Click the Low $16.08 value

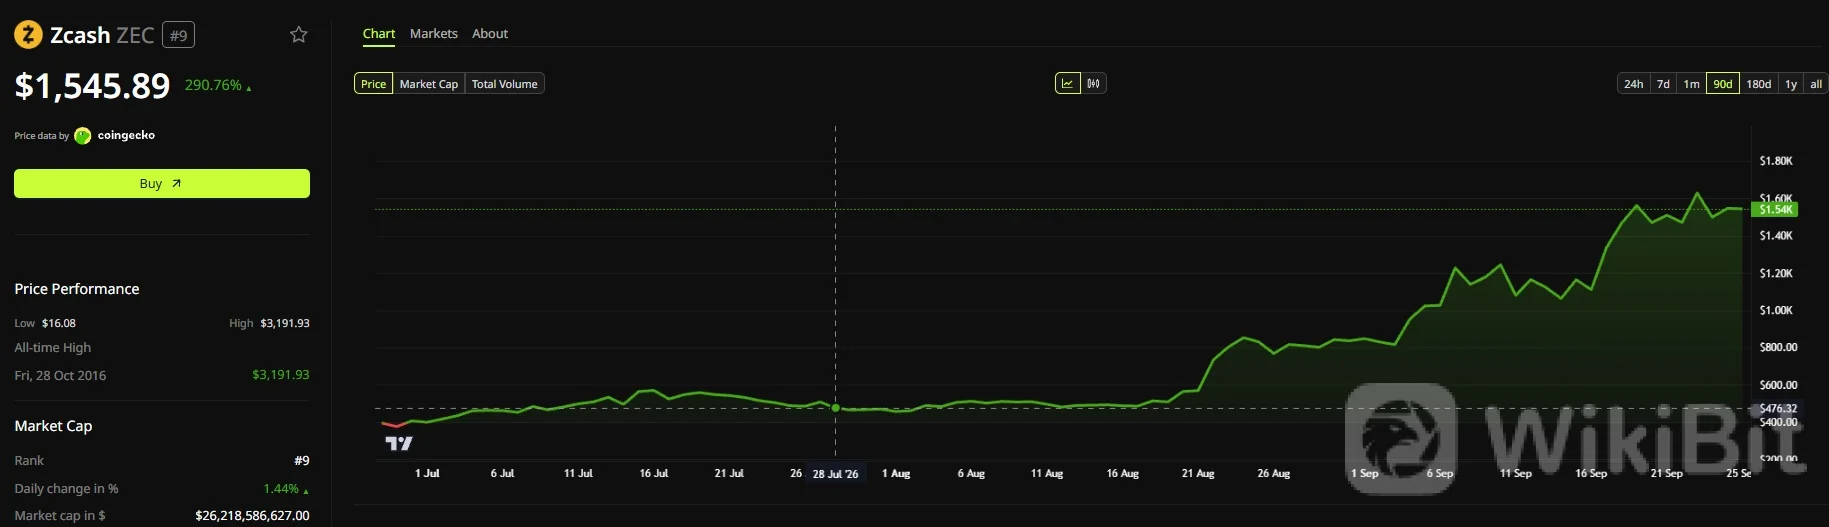[59, 323]
